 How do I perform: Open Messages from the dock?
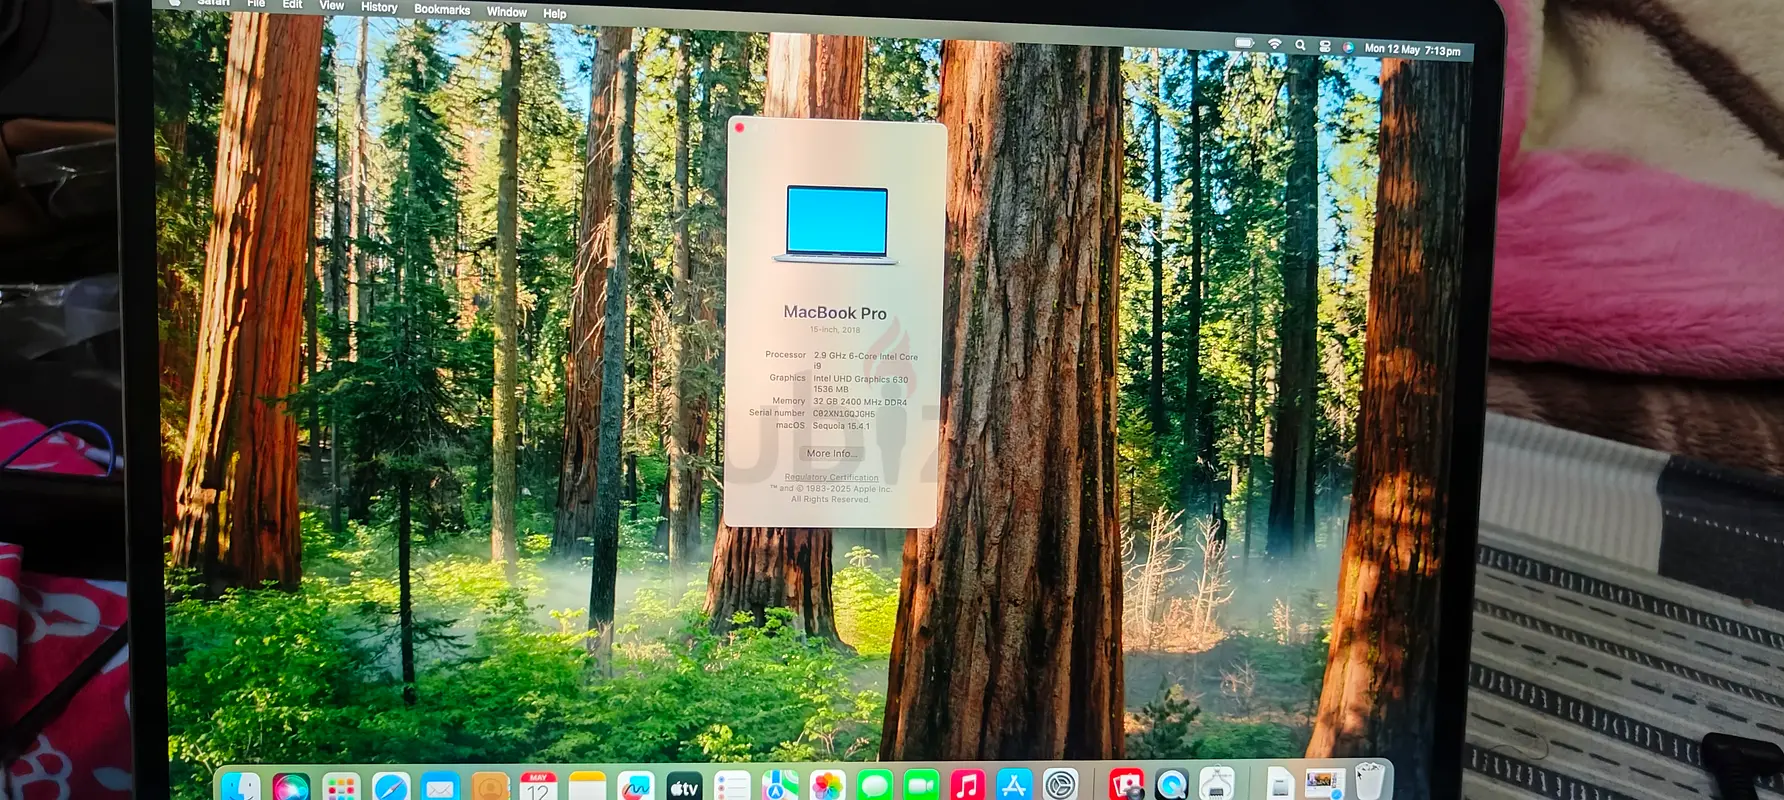tap(875, 787)
